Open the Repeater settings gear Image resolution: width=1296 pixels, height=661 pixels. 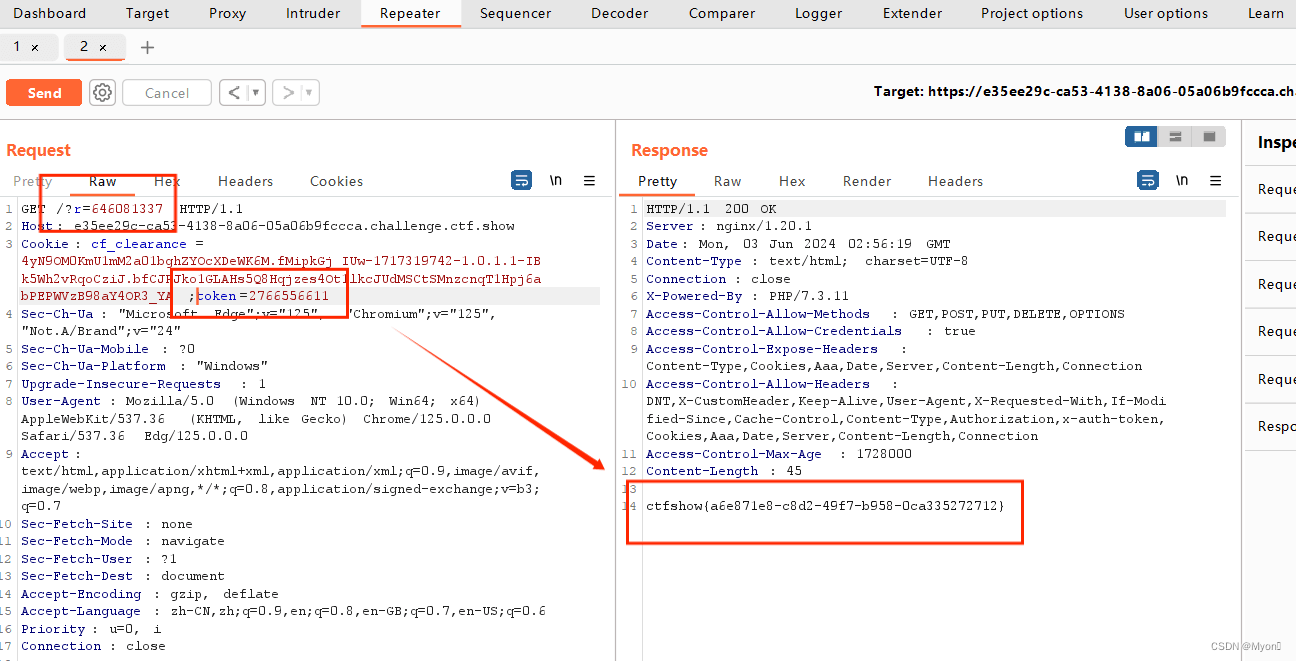coord(102,93)
